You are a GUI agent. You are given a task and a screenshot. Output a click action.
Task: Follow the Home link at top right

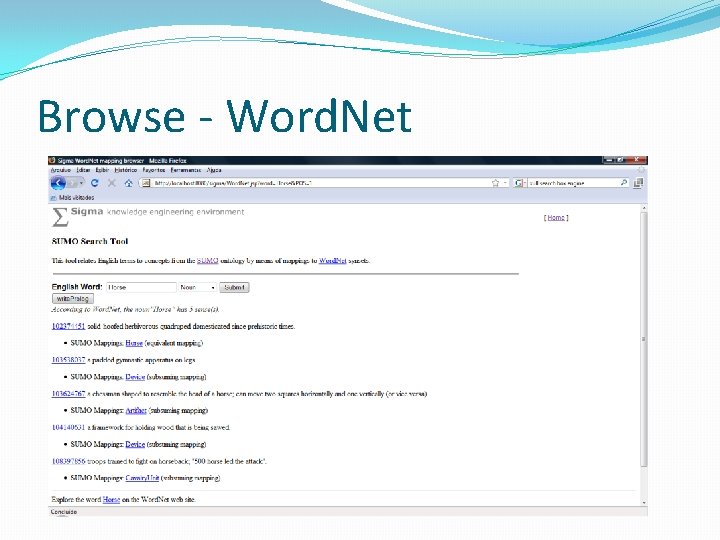pos(556,218)
